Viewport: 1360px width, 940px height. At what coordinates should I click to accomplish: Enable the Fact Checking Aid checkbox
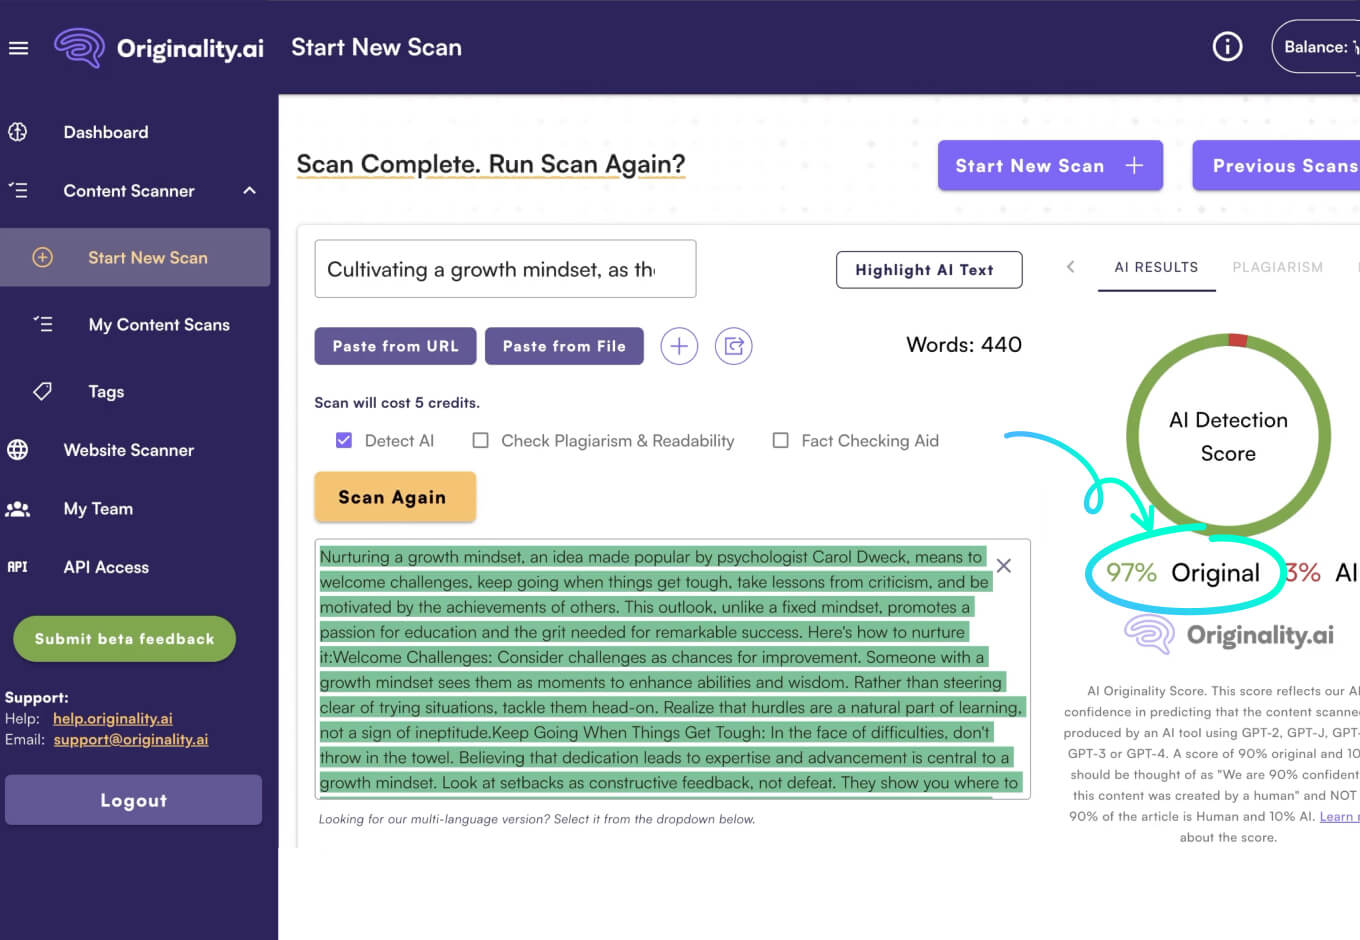781,440
